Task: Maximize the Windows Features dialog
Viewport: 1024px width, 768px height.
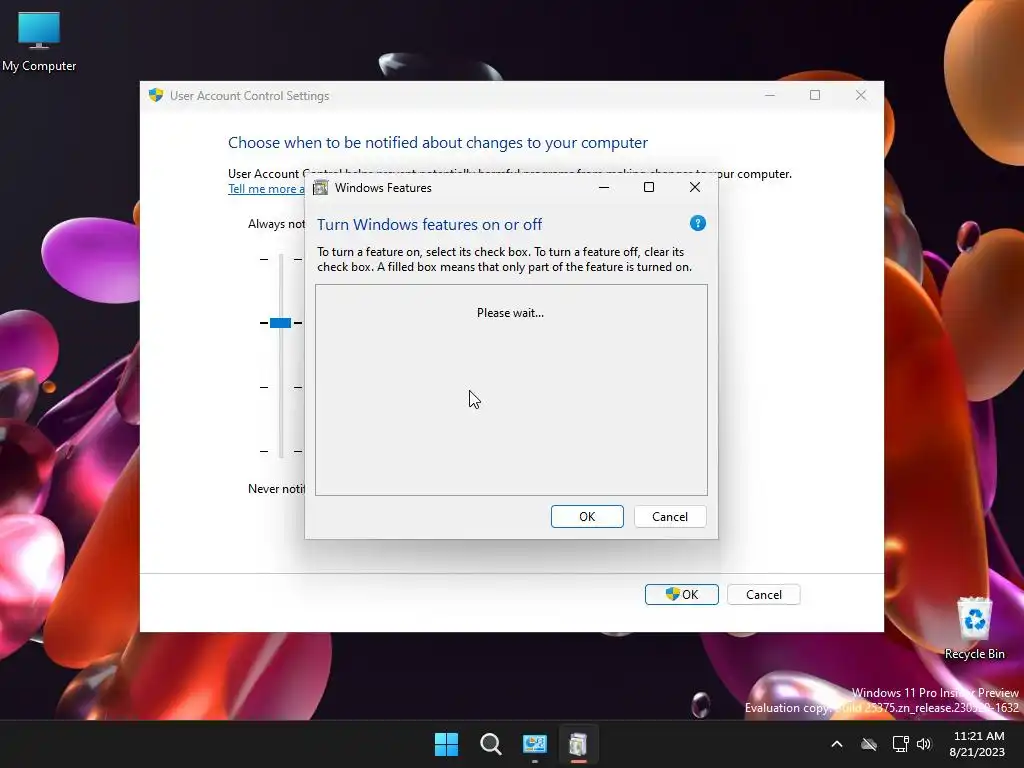Action: coord(649,187)
